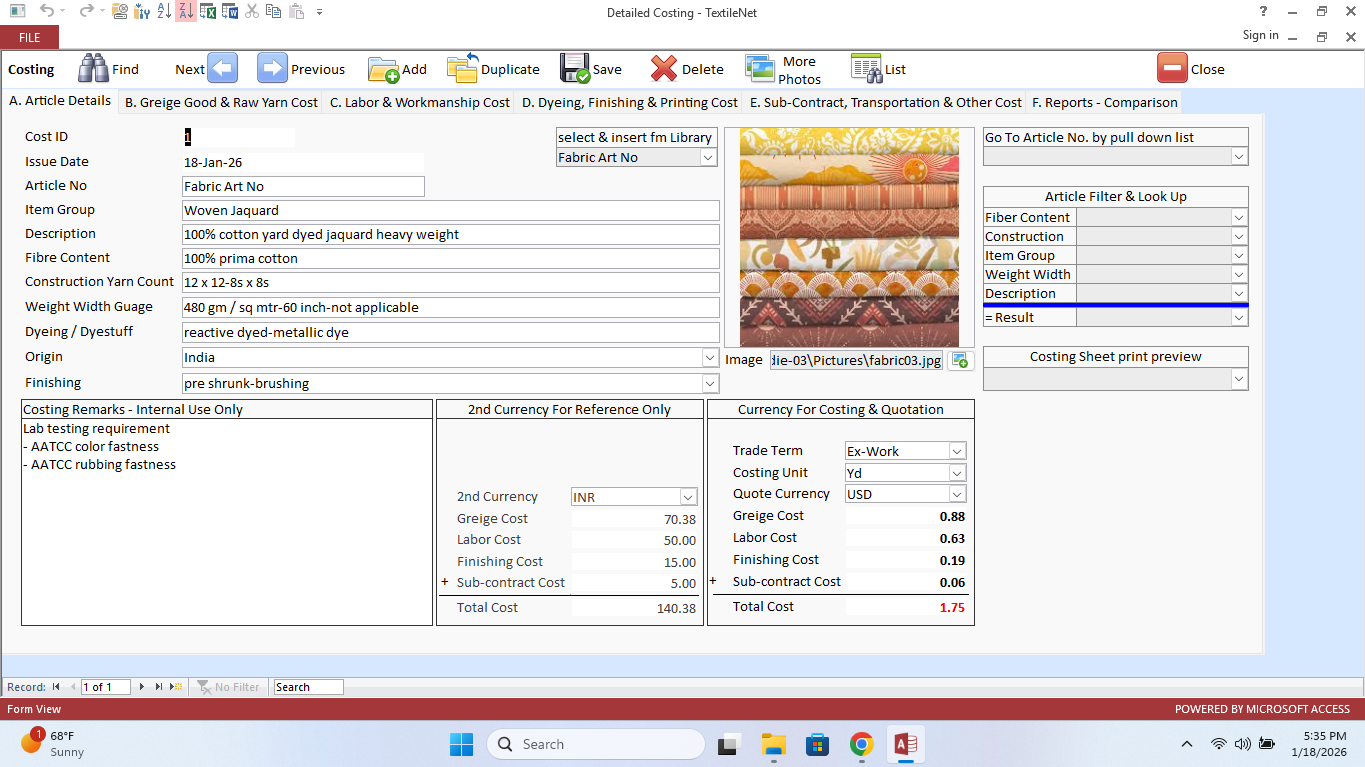
Task: Expand the 2nd Currency INR dropdown
Action: pyautogui.click(x=687, y=497)
